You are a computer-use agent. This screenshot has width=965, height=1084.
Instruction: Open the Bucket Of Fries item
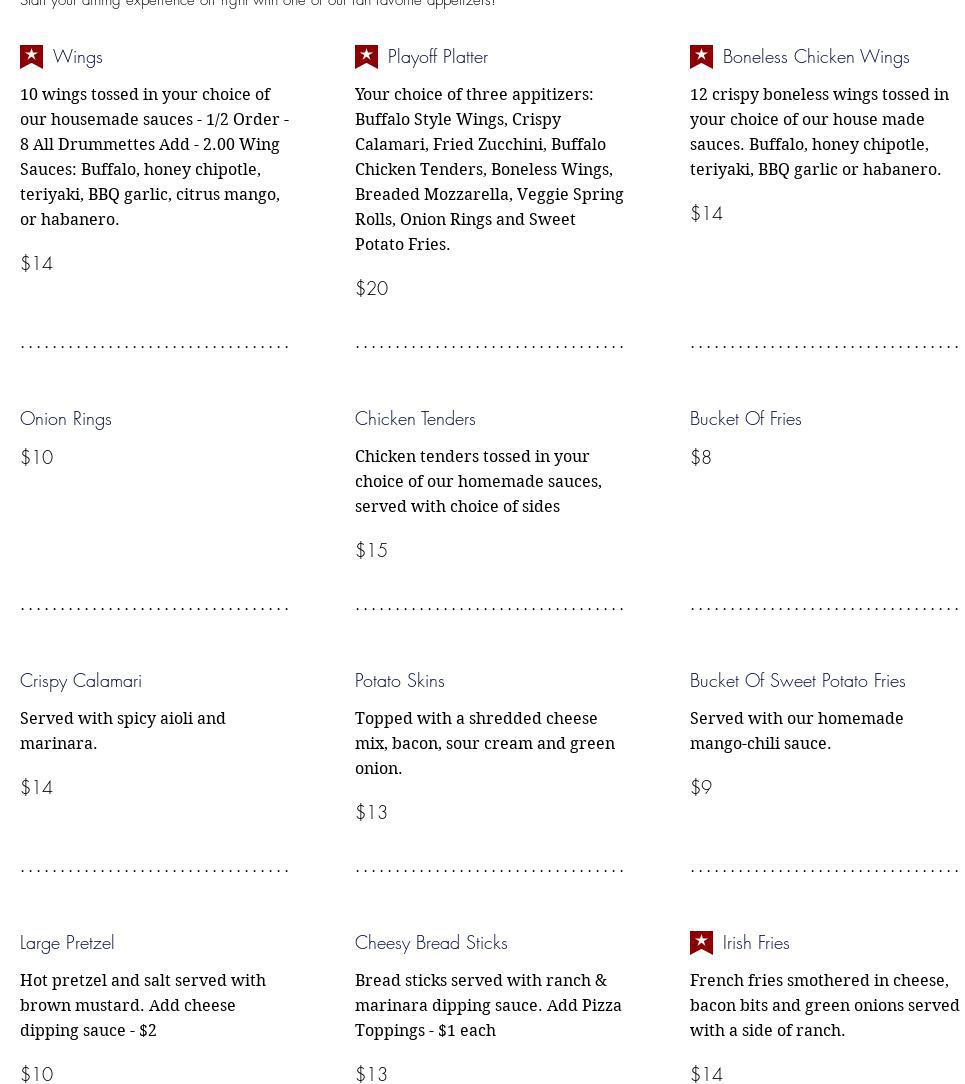(745, 419)
